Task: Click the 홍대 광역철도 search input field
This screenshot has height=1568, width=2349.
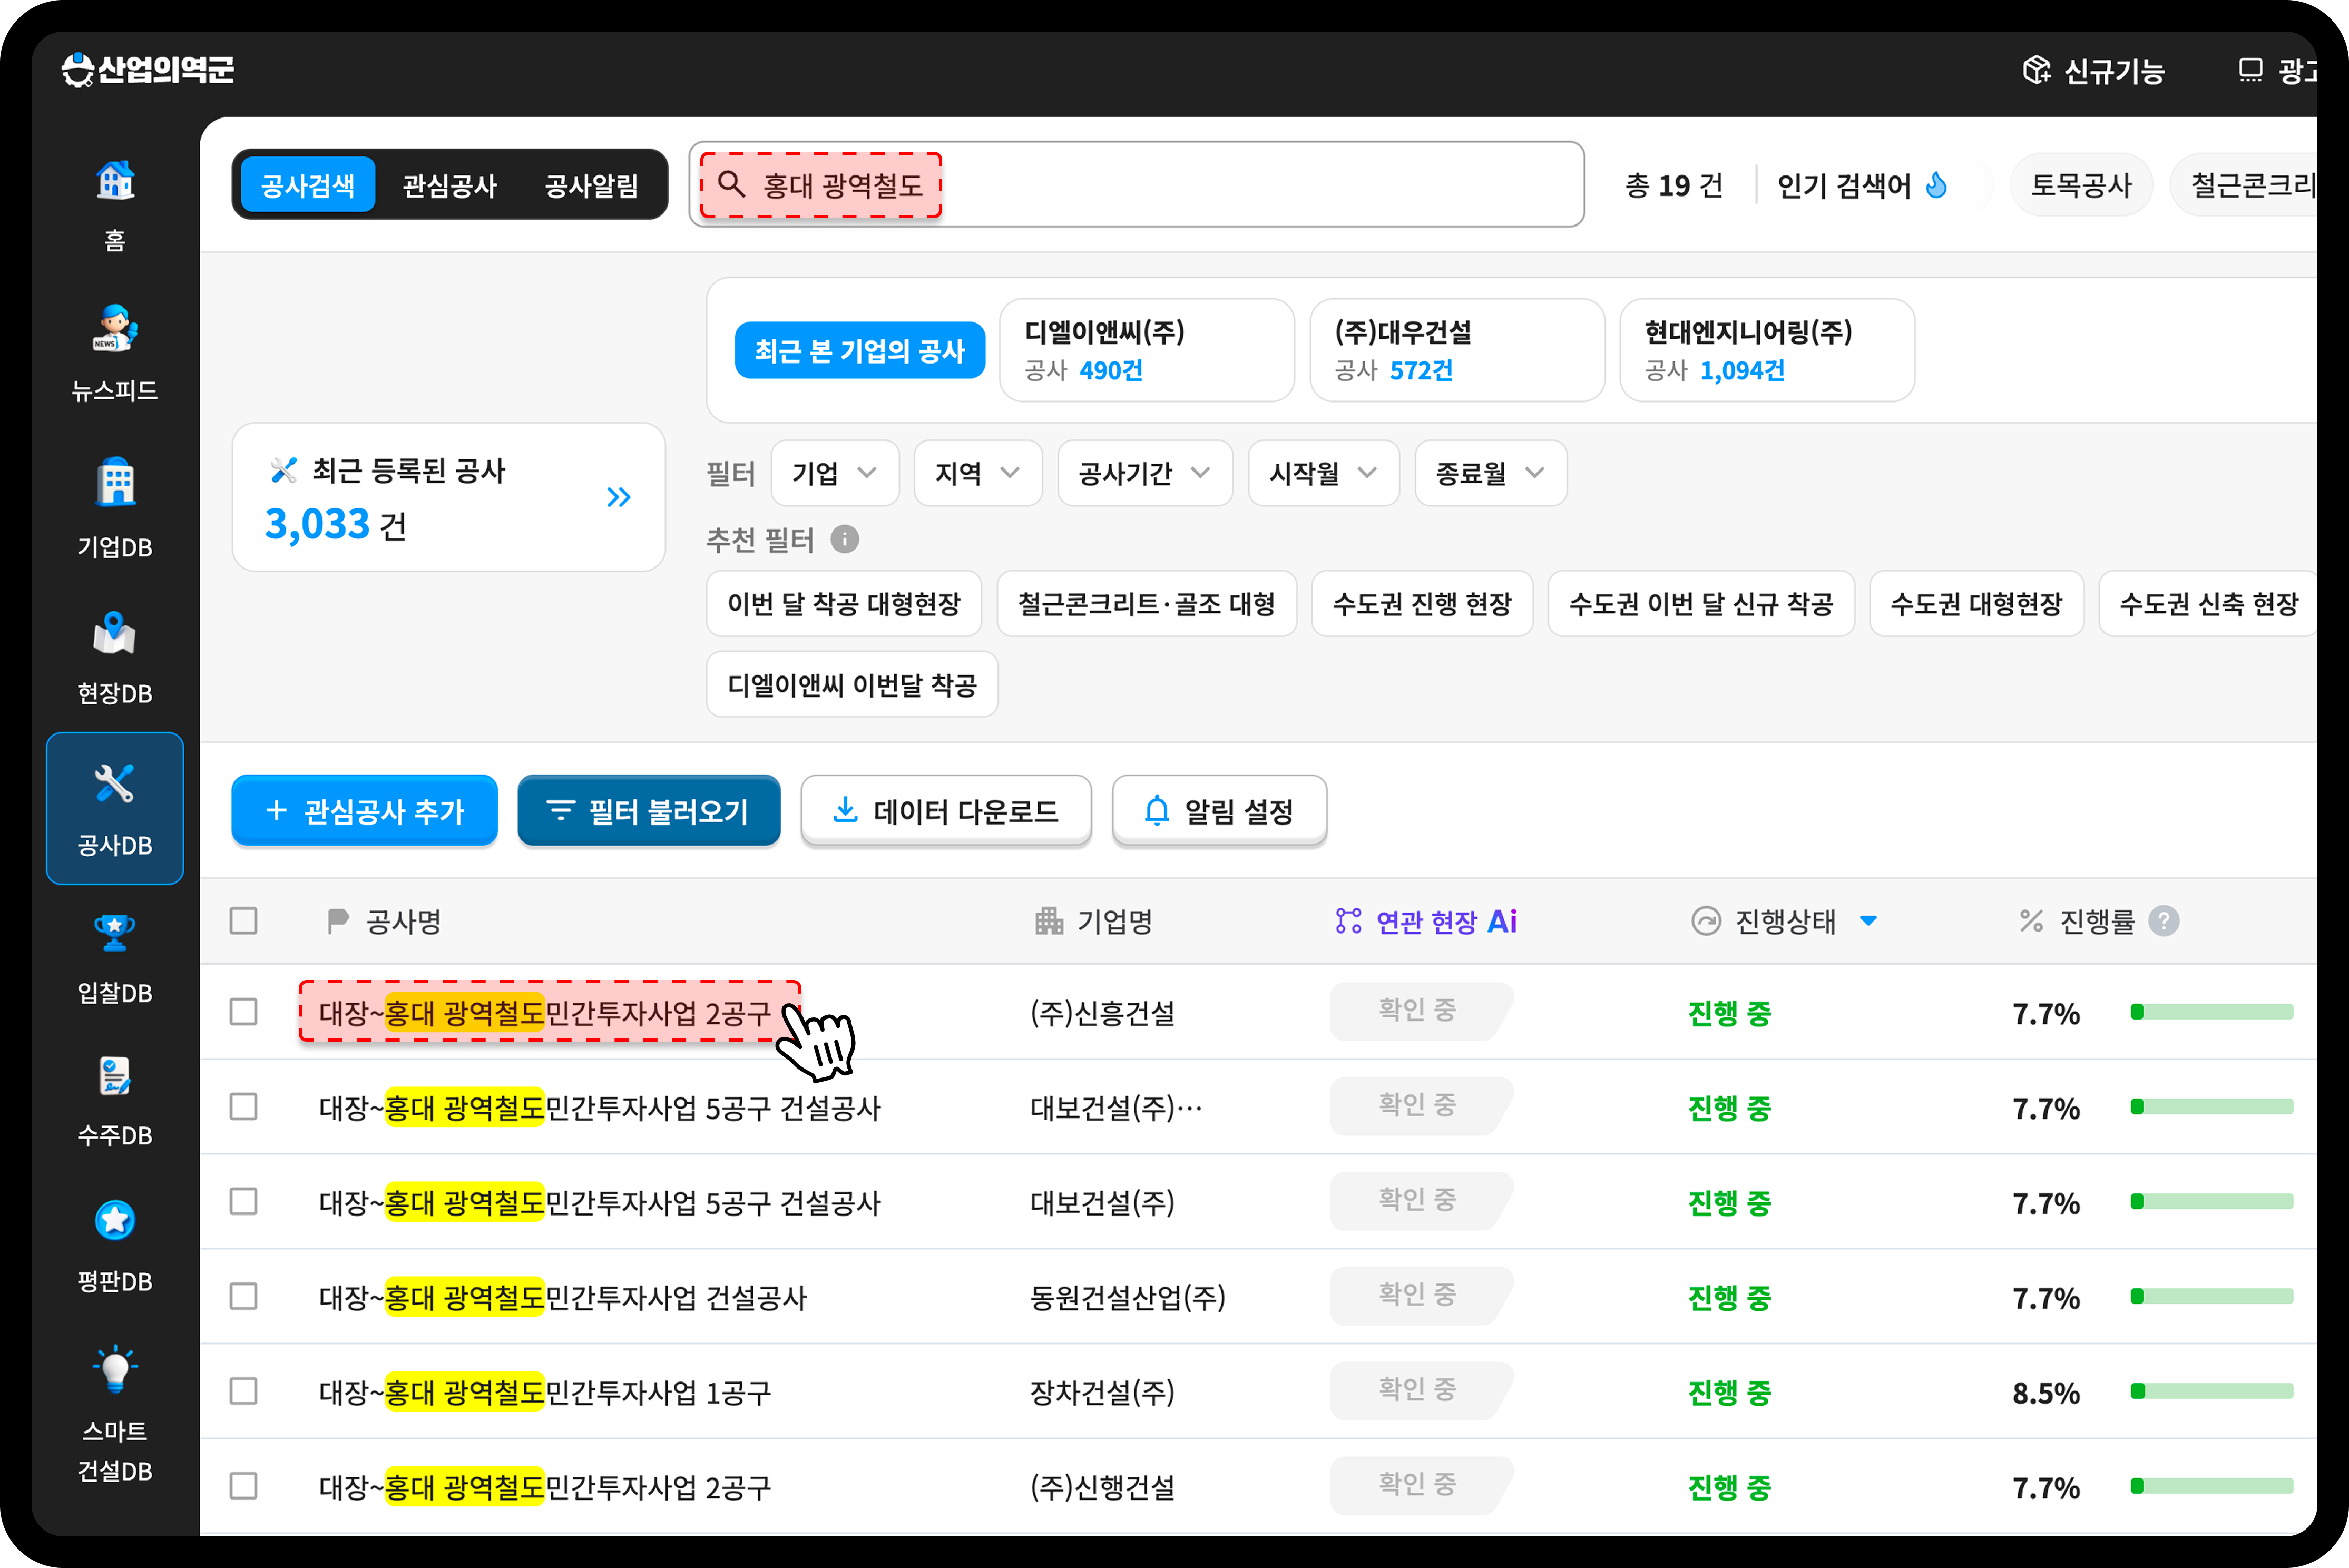Action: [1137, 184]
